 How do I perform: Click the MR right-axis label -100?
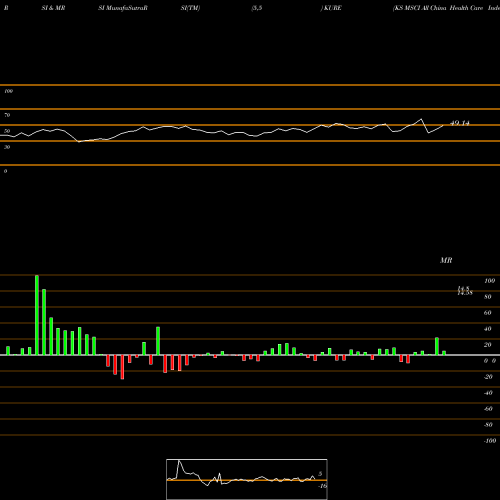click(x=490, y=441)
